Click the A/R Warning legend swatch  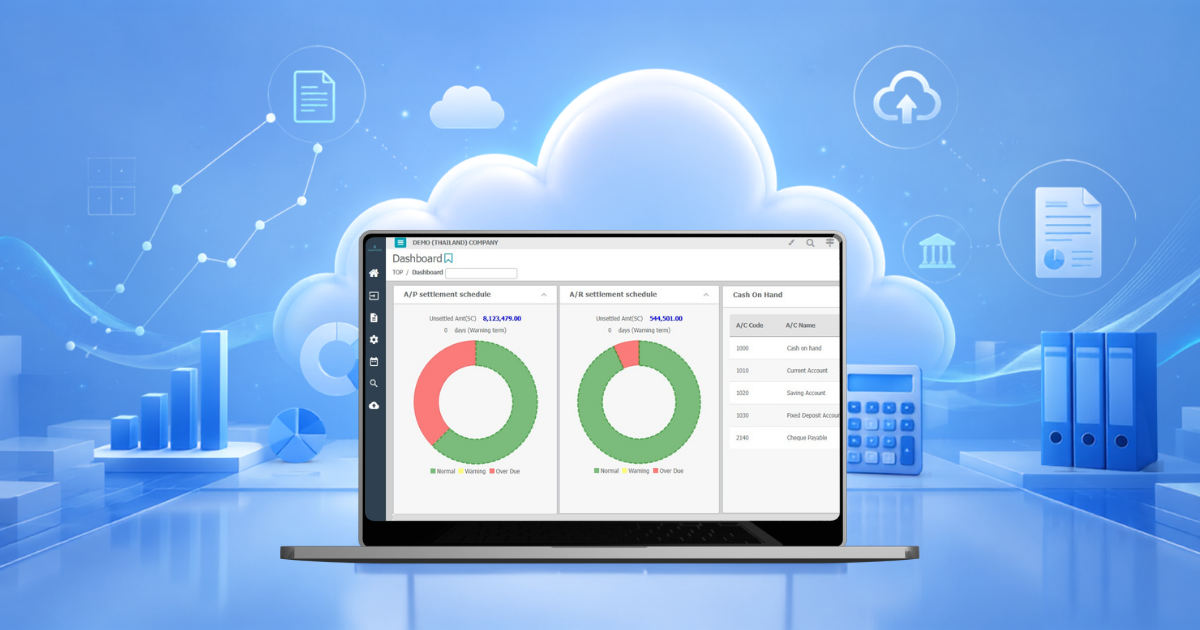624,471
